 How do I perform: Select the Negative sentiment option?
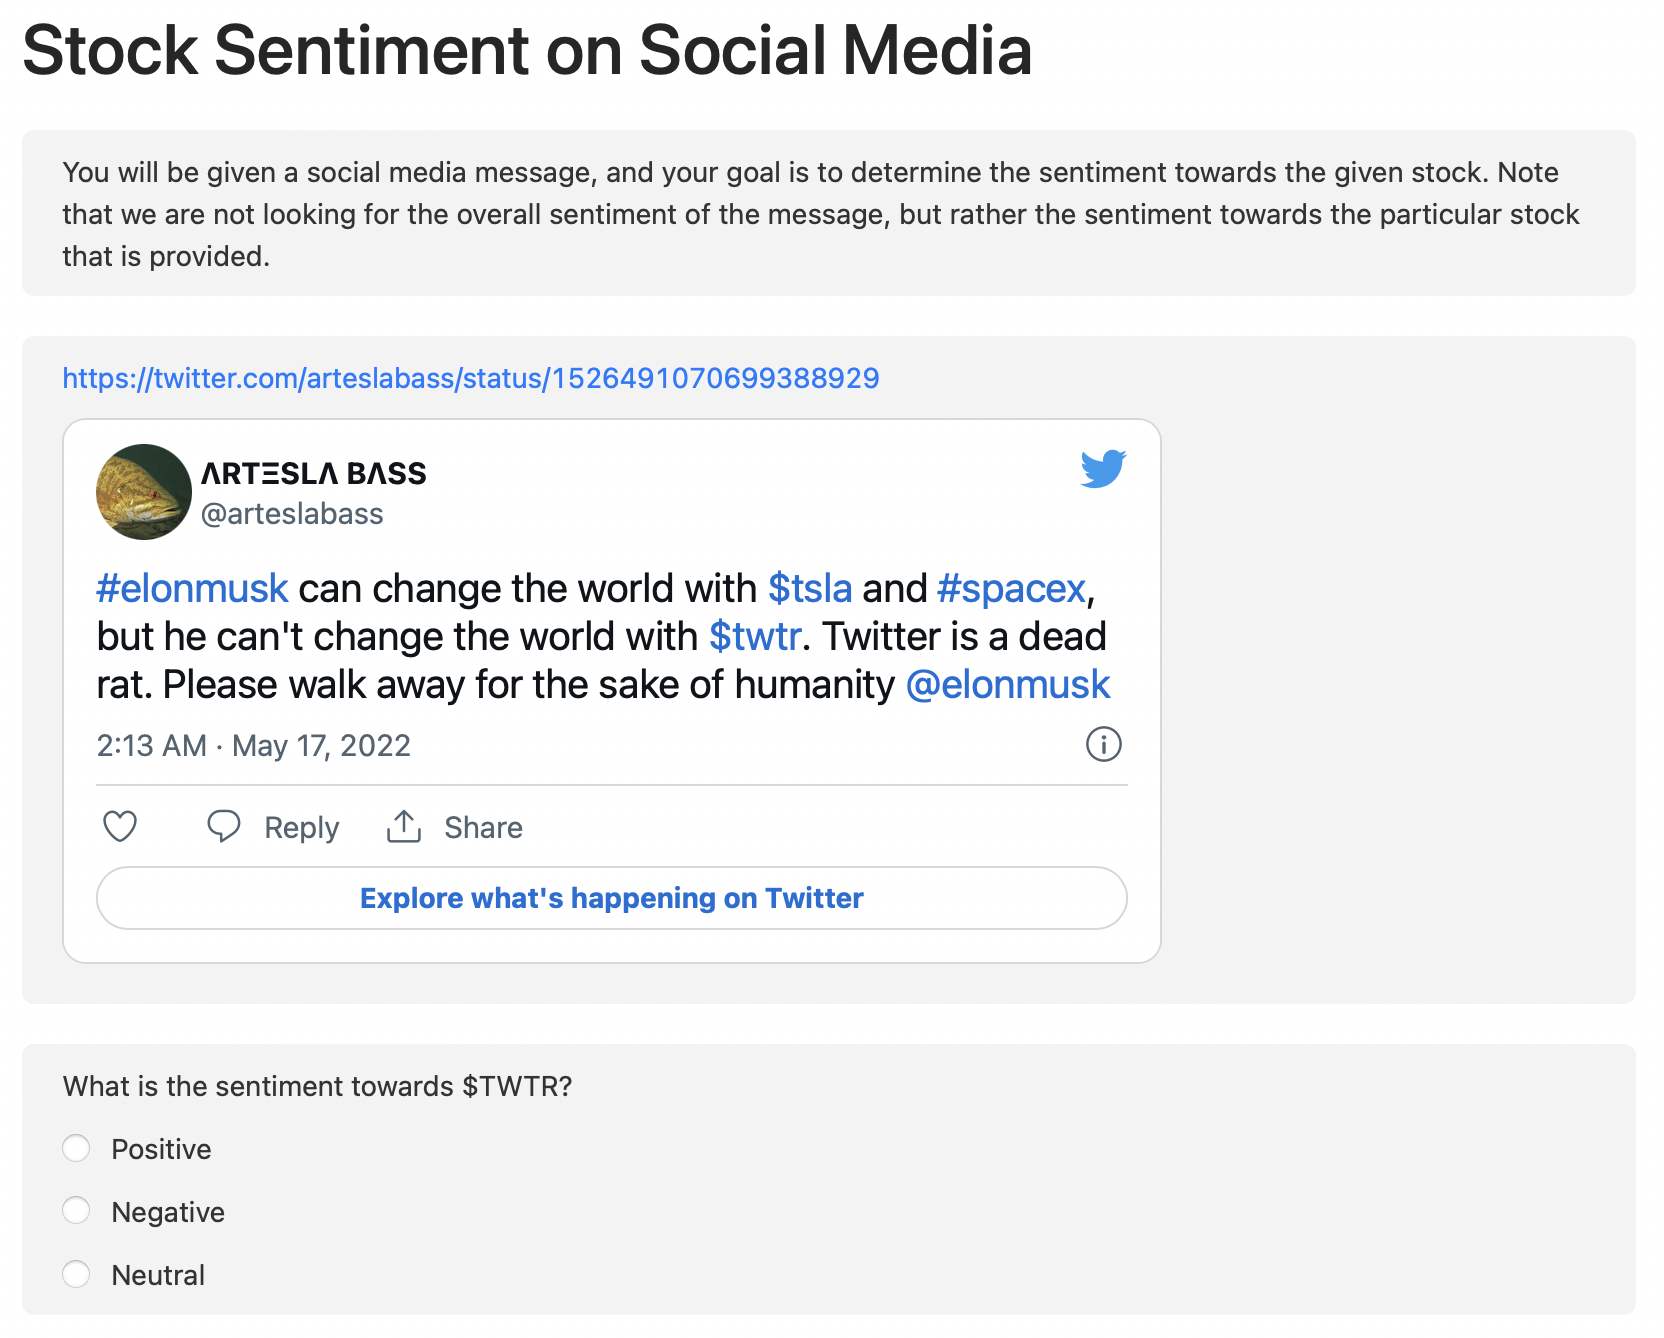tap(76, 1211)
